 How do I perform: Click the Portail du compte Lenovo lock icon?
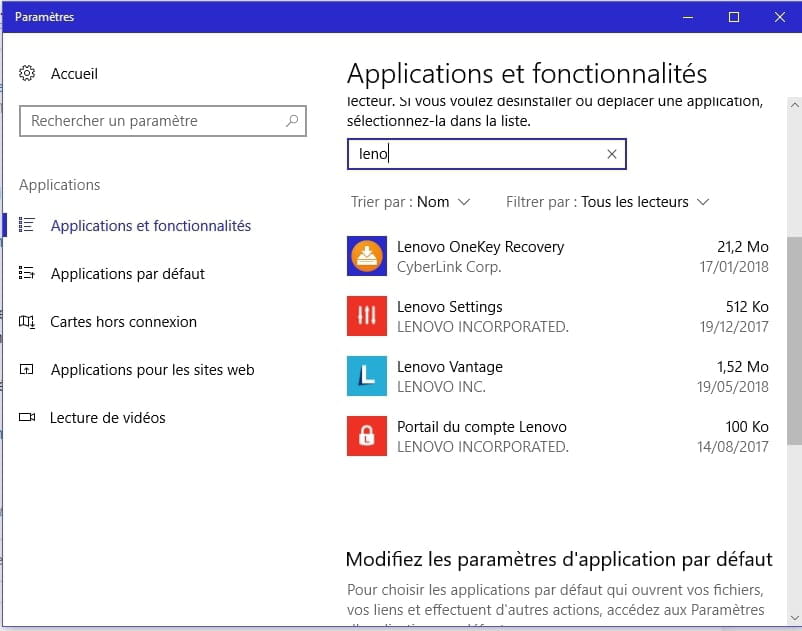[x=366, y=436]
